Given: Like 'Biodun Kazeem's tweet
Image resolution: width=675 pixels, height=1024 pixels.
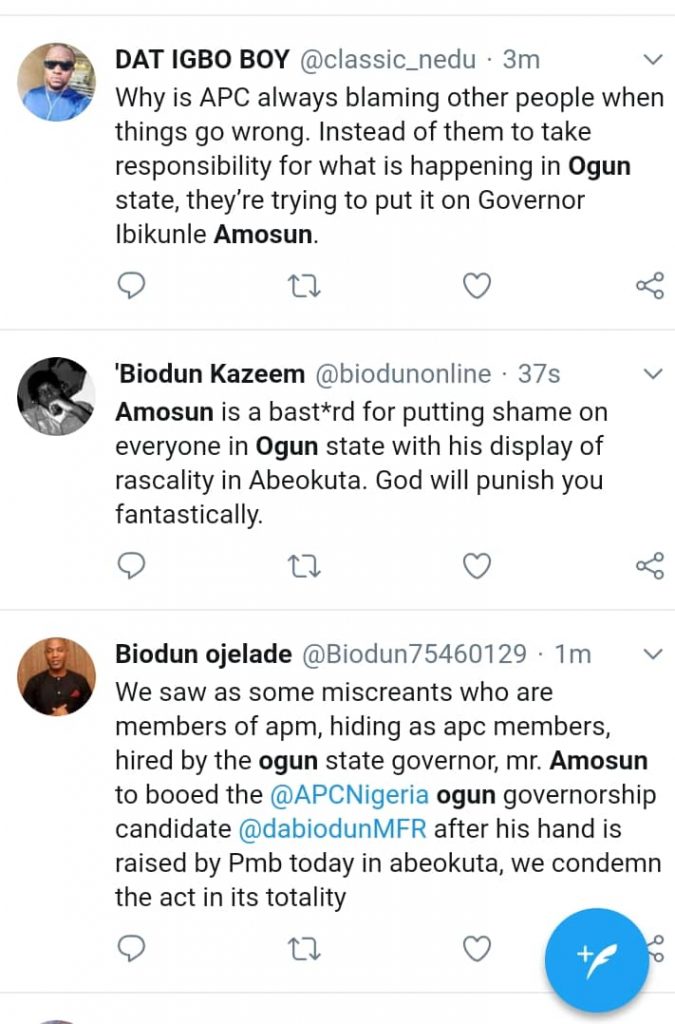Looking at the screenshot, I should click(477, 566).
